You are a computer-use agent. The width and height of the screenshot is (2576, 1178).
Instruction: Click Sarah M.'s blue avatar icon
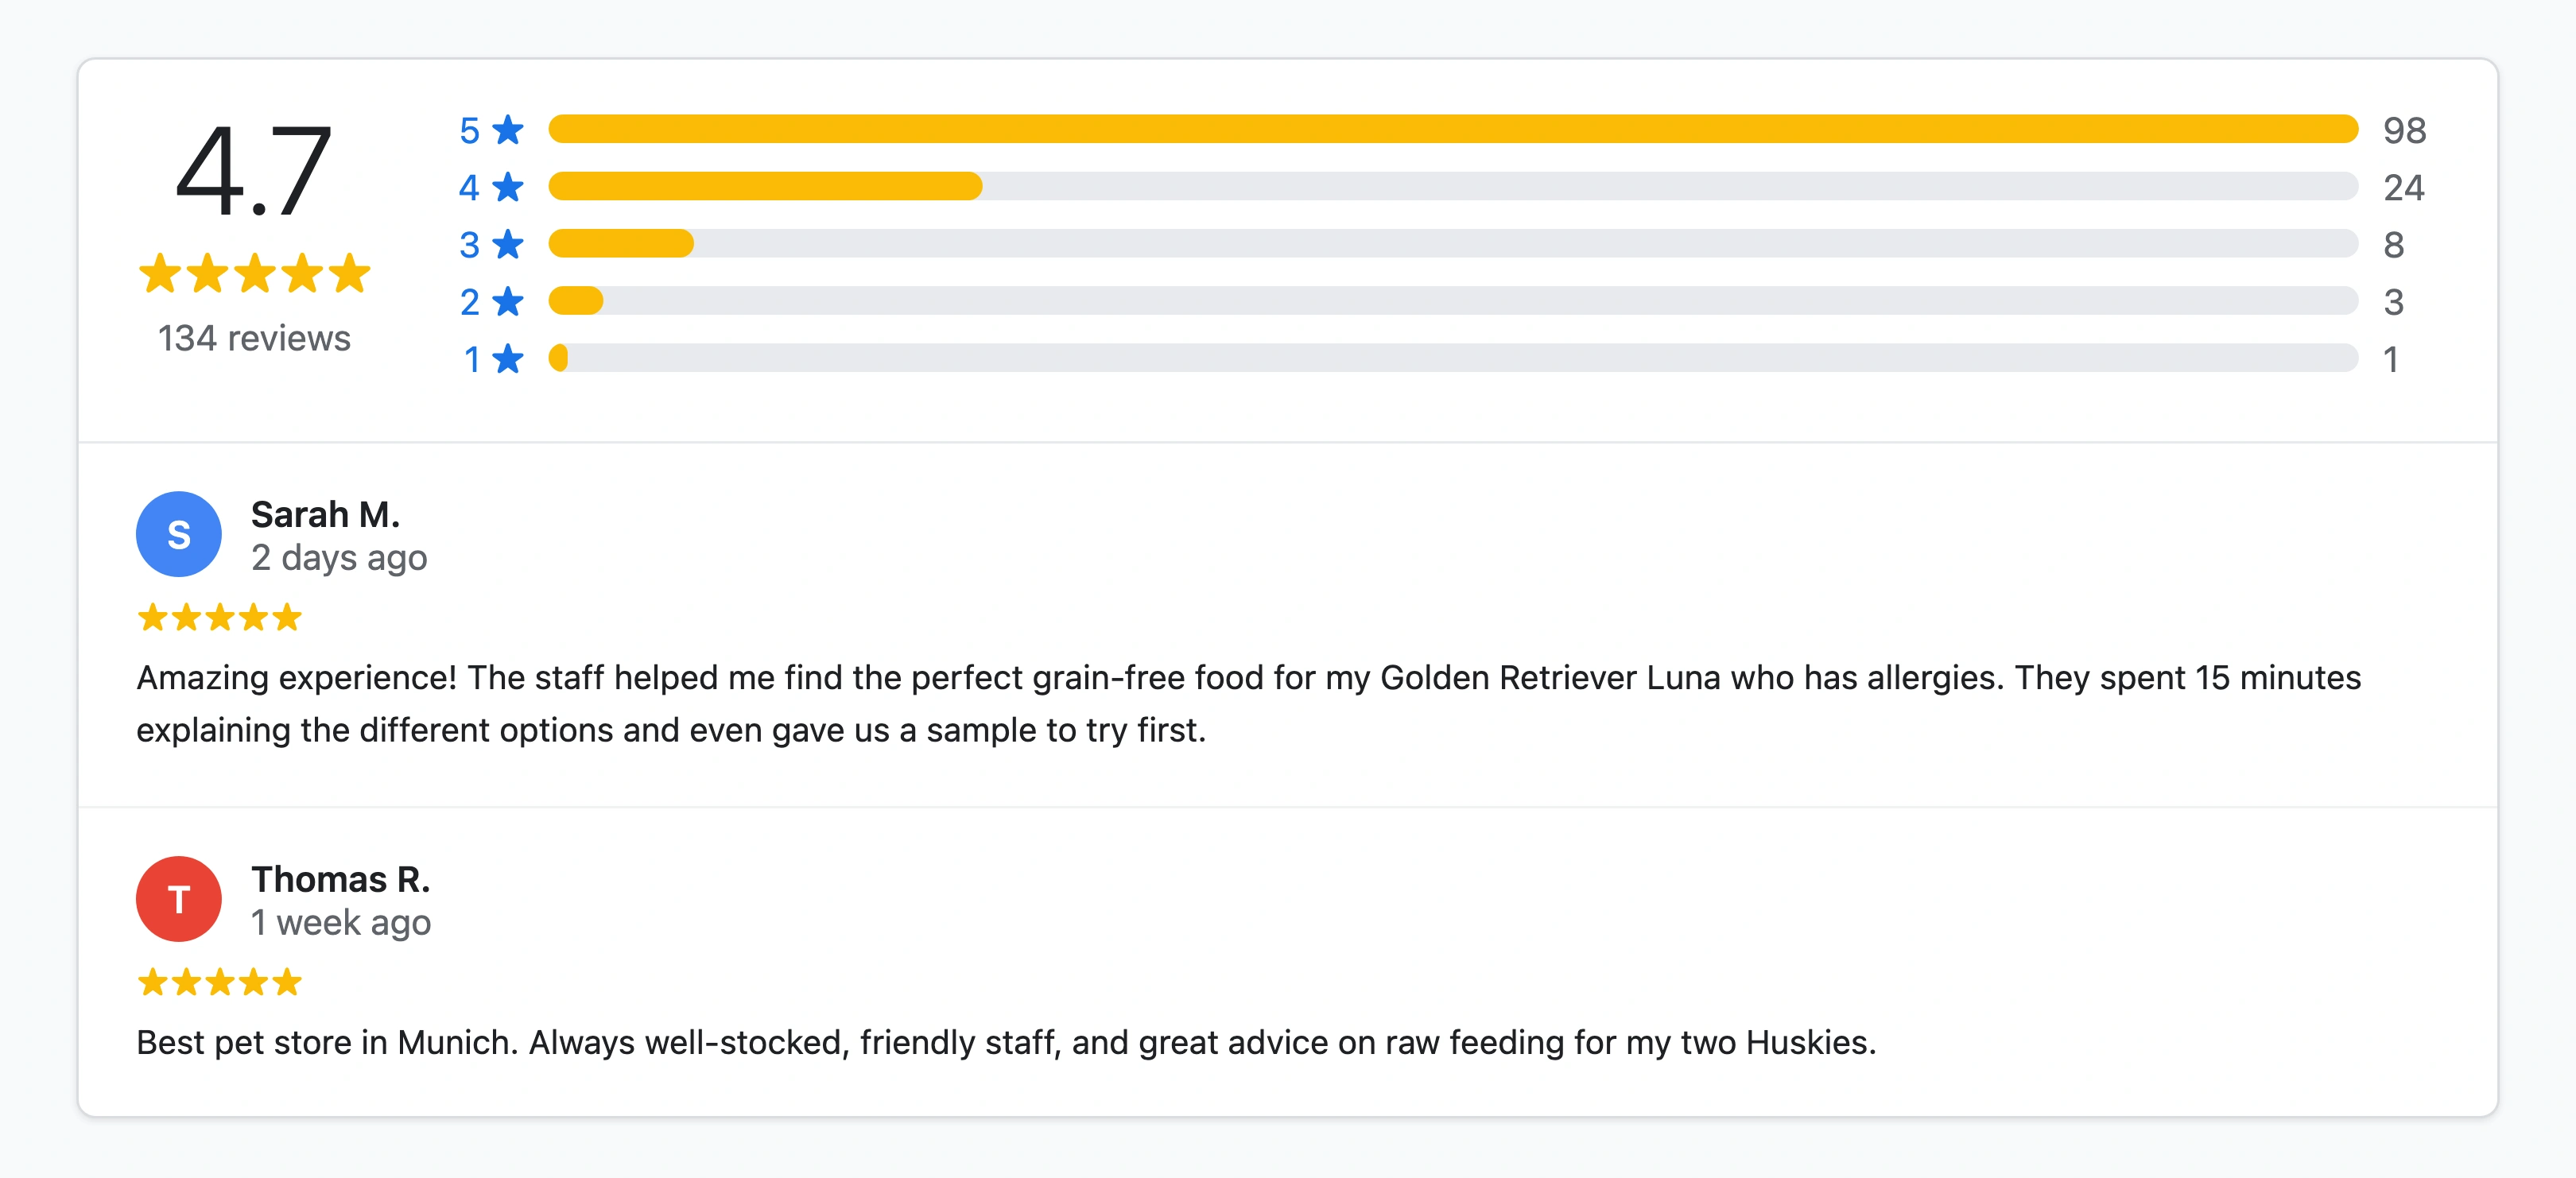point(178,534)
